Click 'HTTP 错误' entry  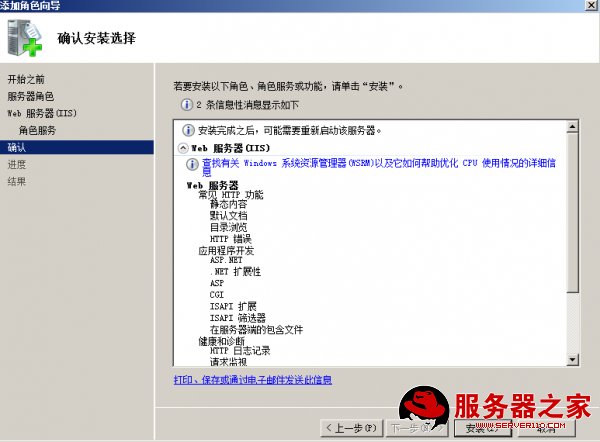(231, 239)
